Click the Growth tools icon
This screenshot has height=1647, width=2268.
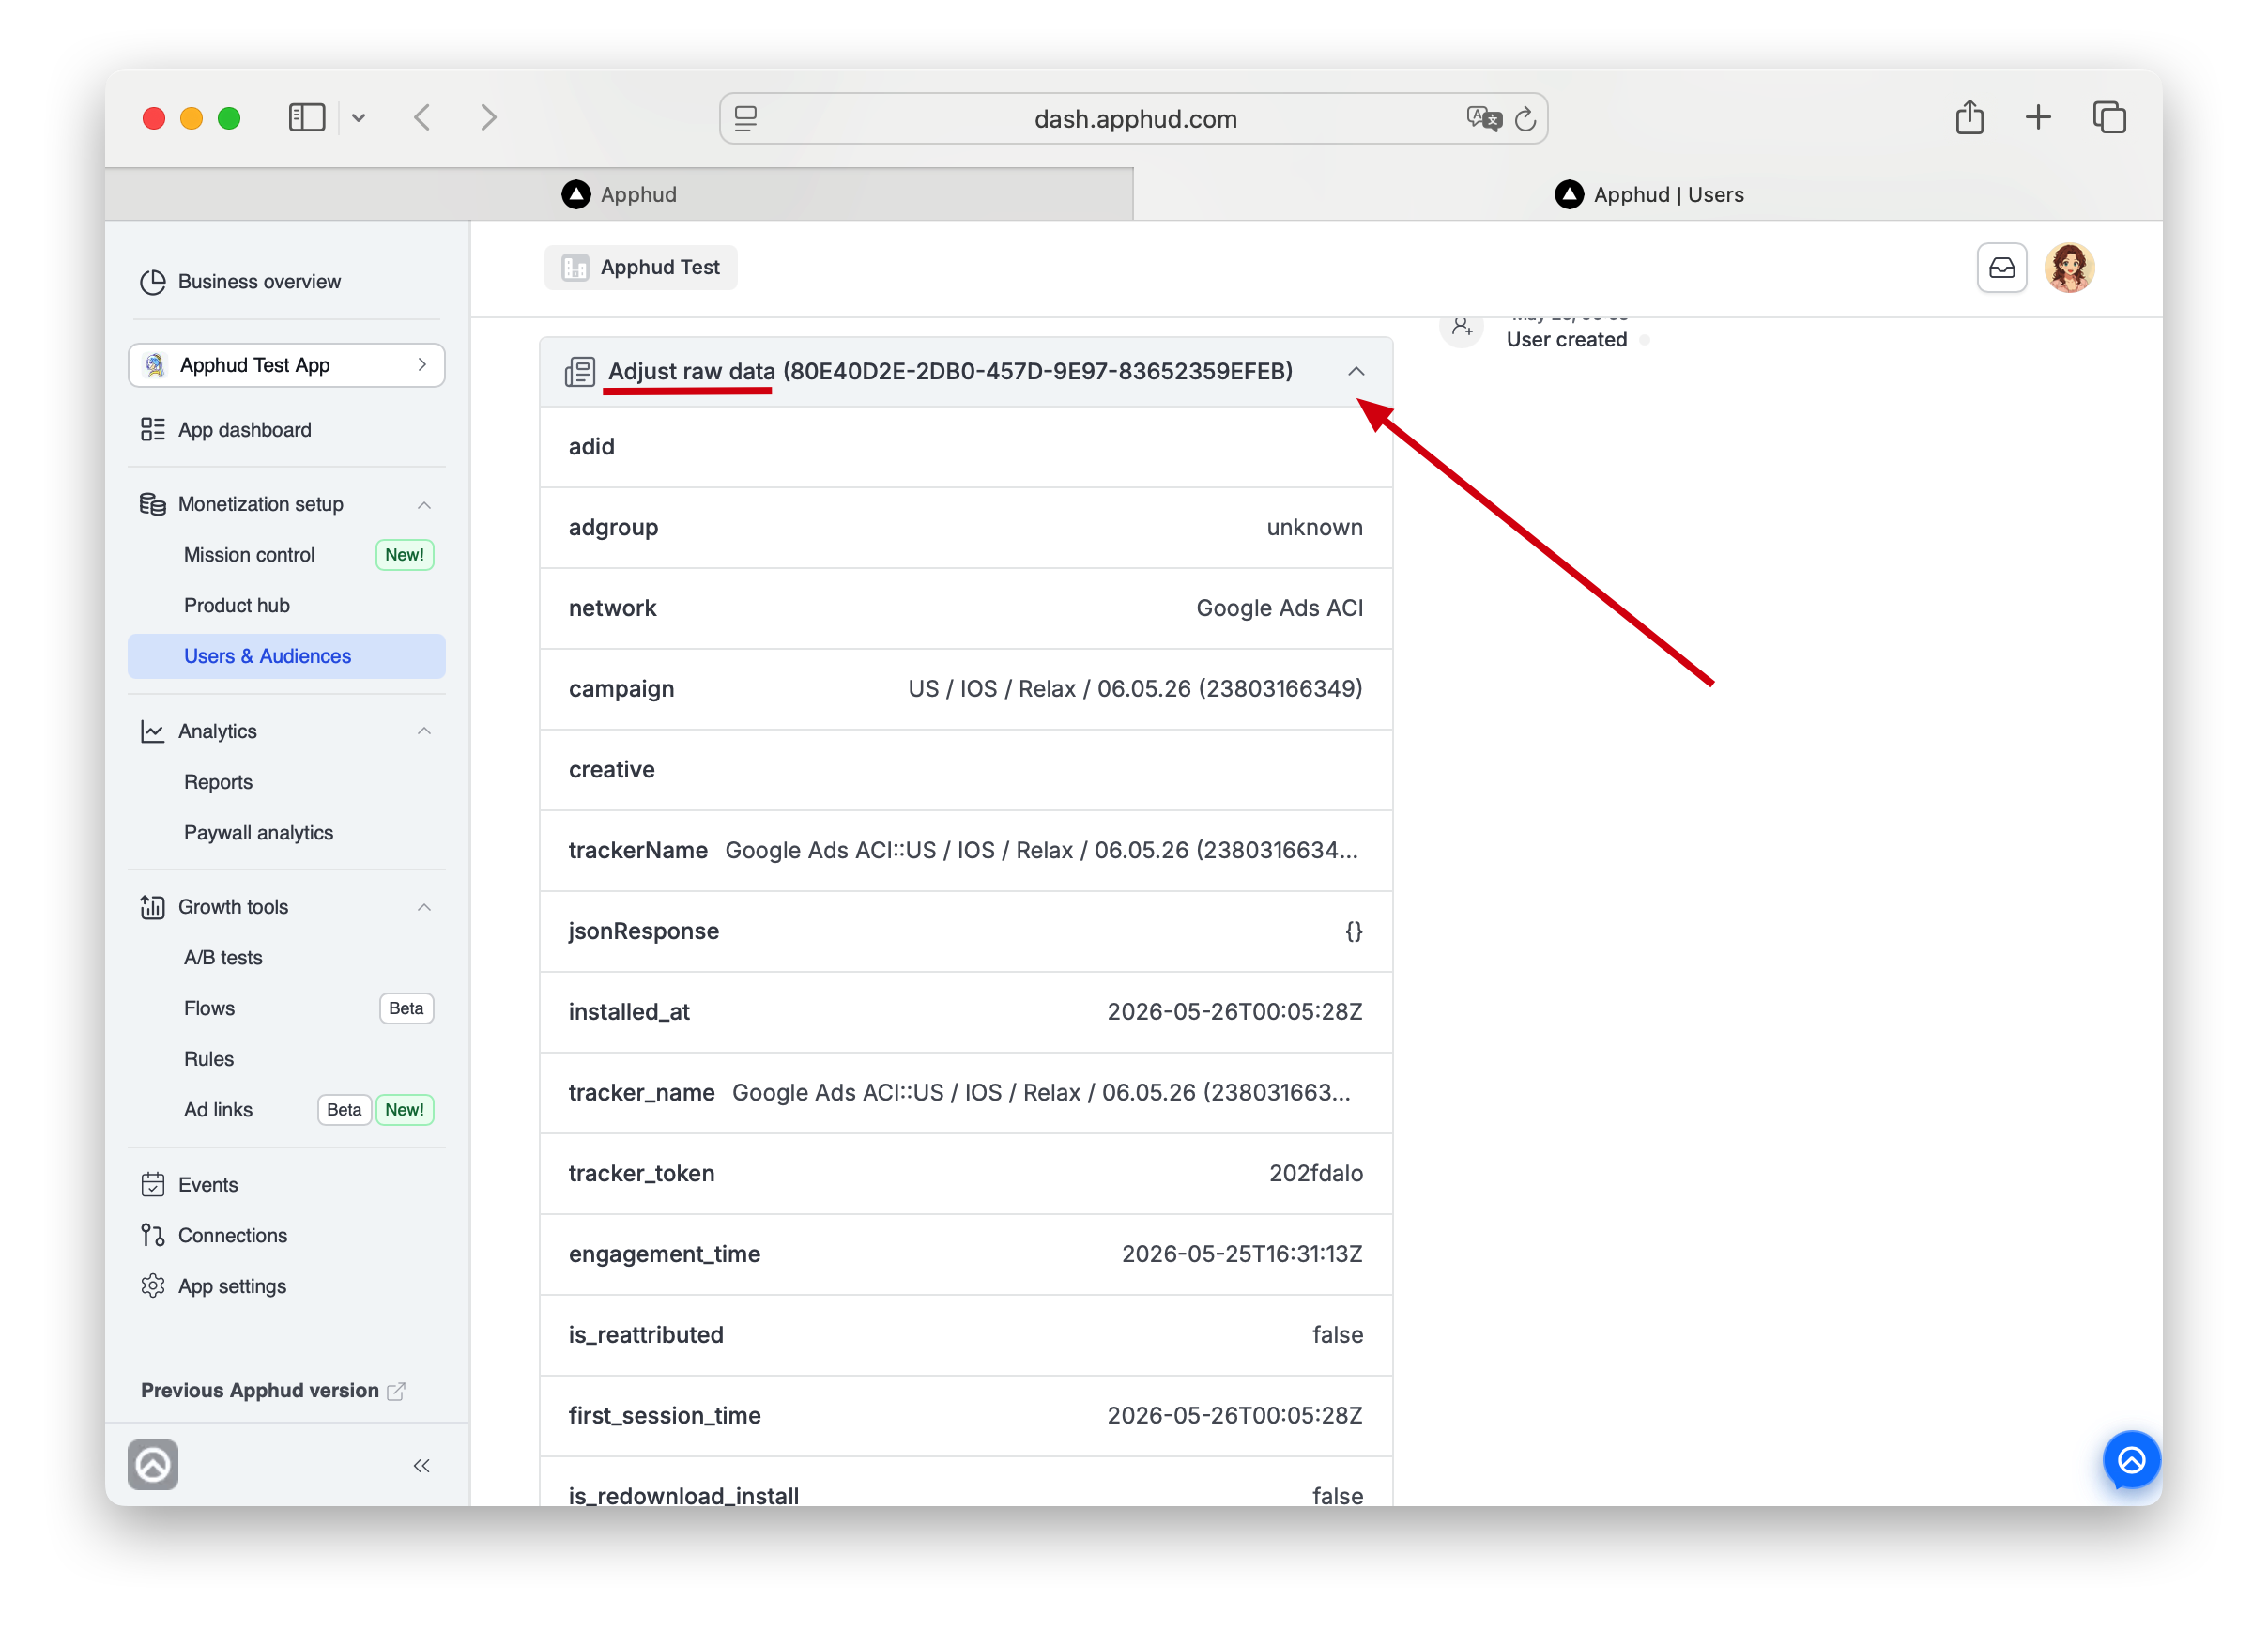[x=153, y=907]
